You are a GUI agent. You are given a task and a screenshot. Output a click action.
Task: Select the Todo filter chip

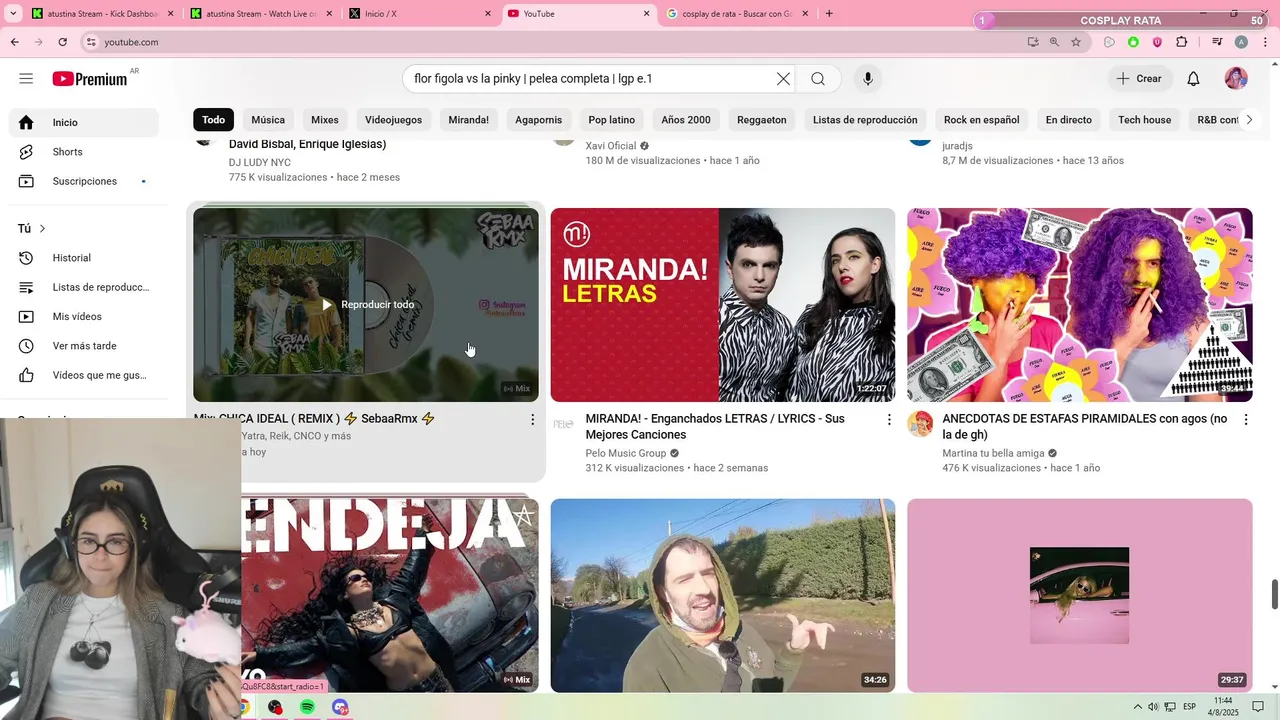tap(214, 120)
